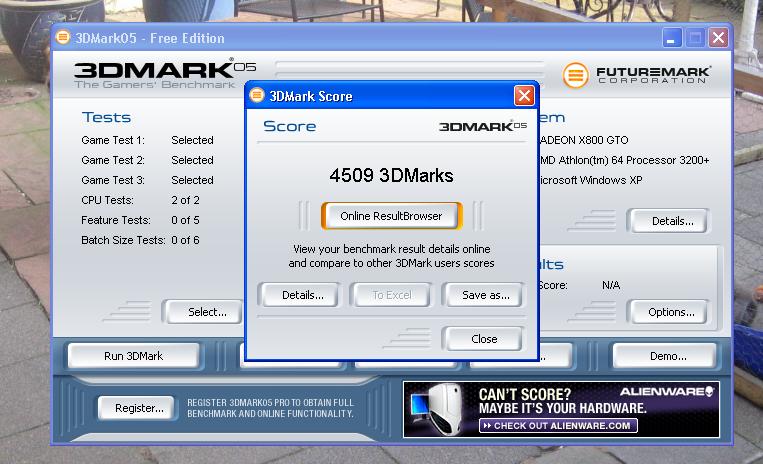Close the 3DMark05 Free Edition window
The height and width of the screenshot is (464, 763).
coord(718,38)
